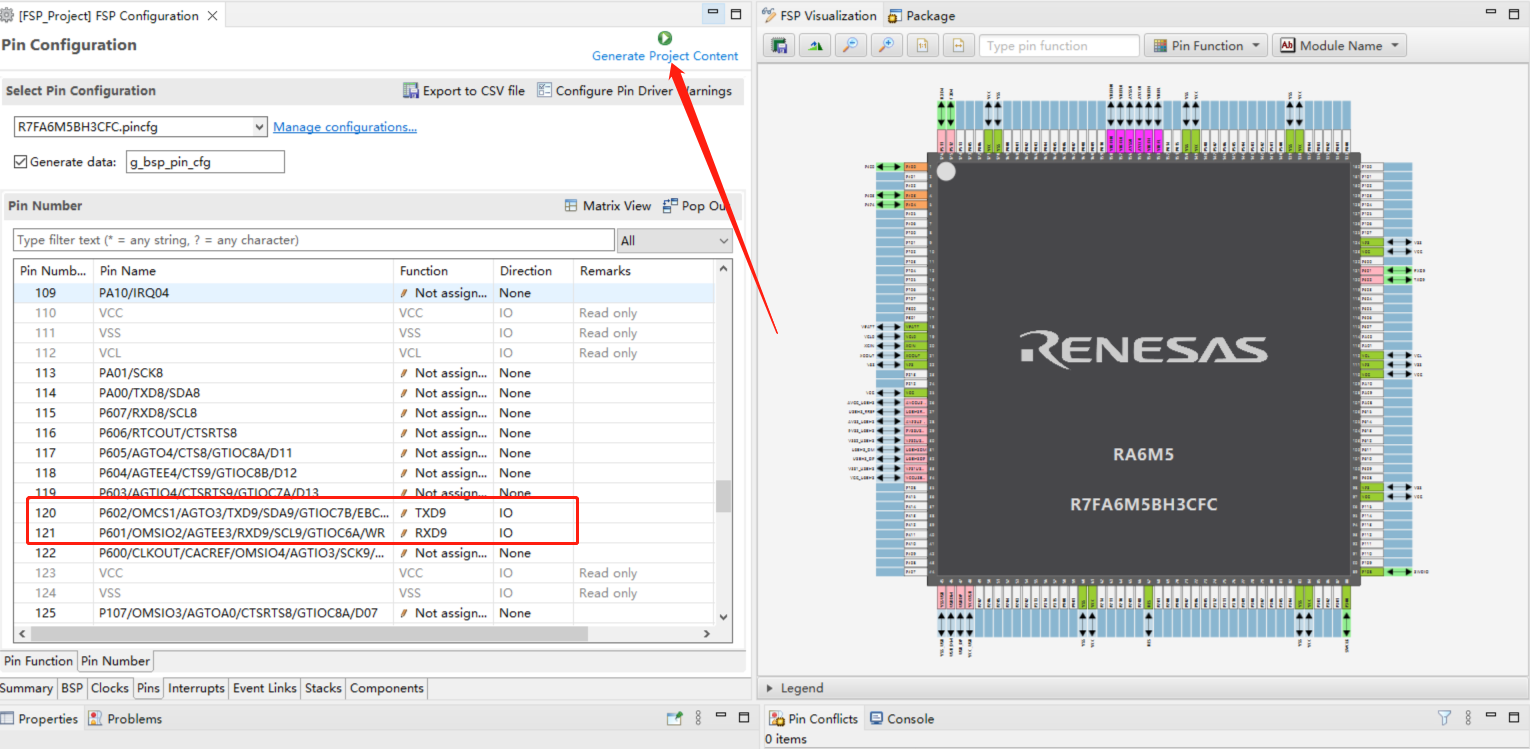
Task: Sort by the Function column header
Action: 444,271
